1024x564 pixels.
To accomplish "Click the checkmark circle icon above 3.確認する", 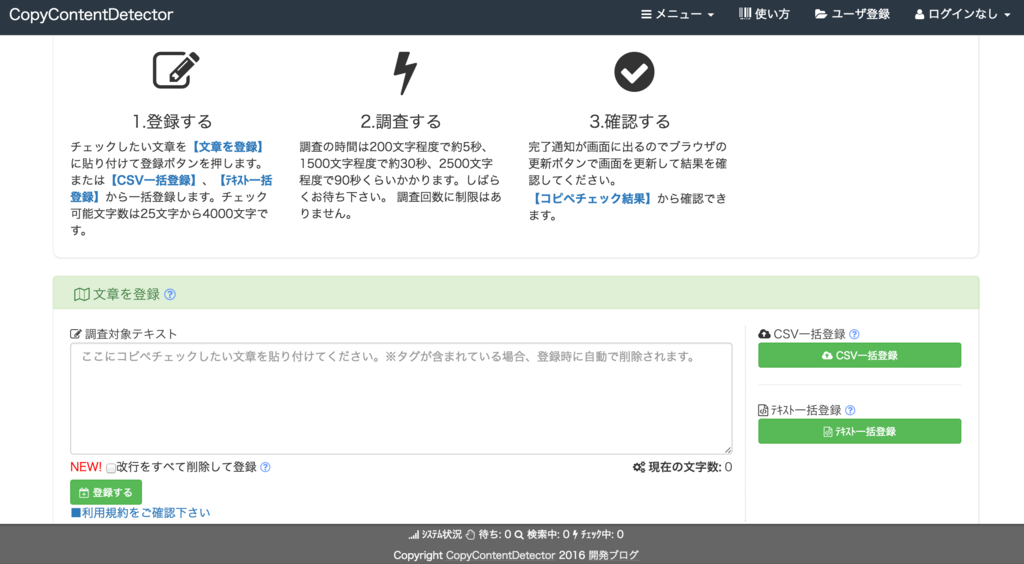I will click(634, 72).
